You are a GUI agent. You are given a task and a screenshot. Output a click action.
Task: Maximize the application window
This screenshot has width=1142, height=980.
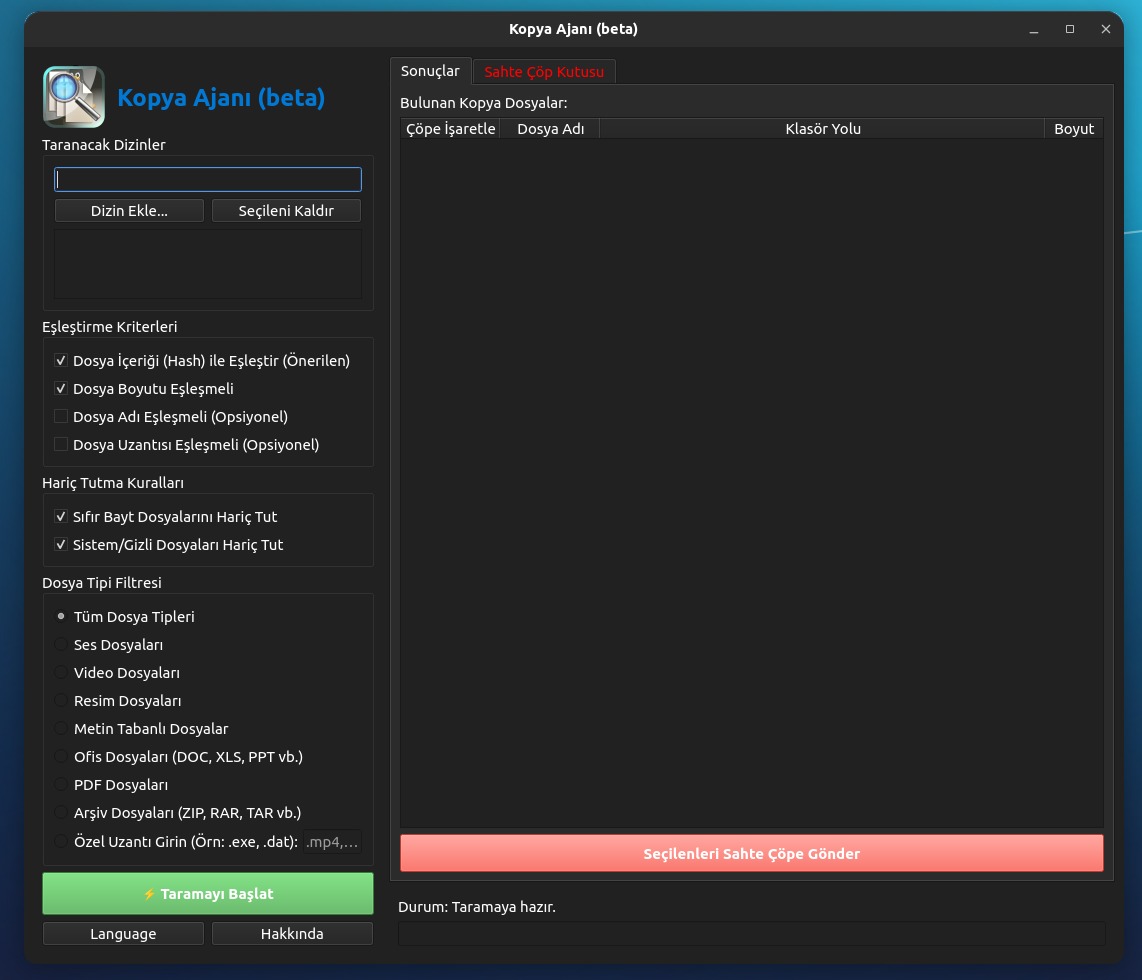[1069, 30]
